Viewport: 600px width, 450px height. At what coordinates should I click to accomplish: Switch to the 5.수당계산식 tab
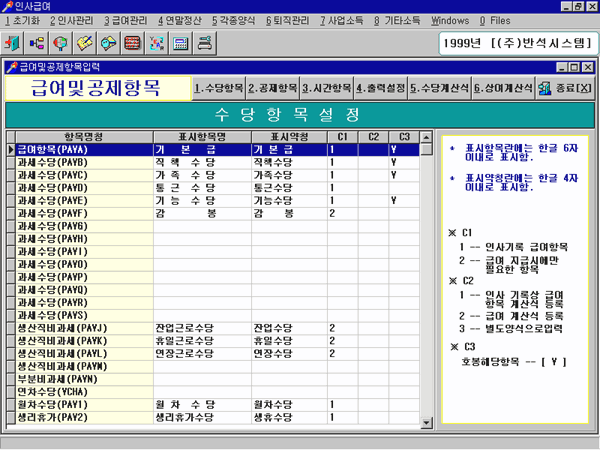[x=438, y=88]
